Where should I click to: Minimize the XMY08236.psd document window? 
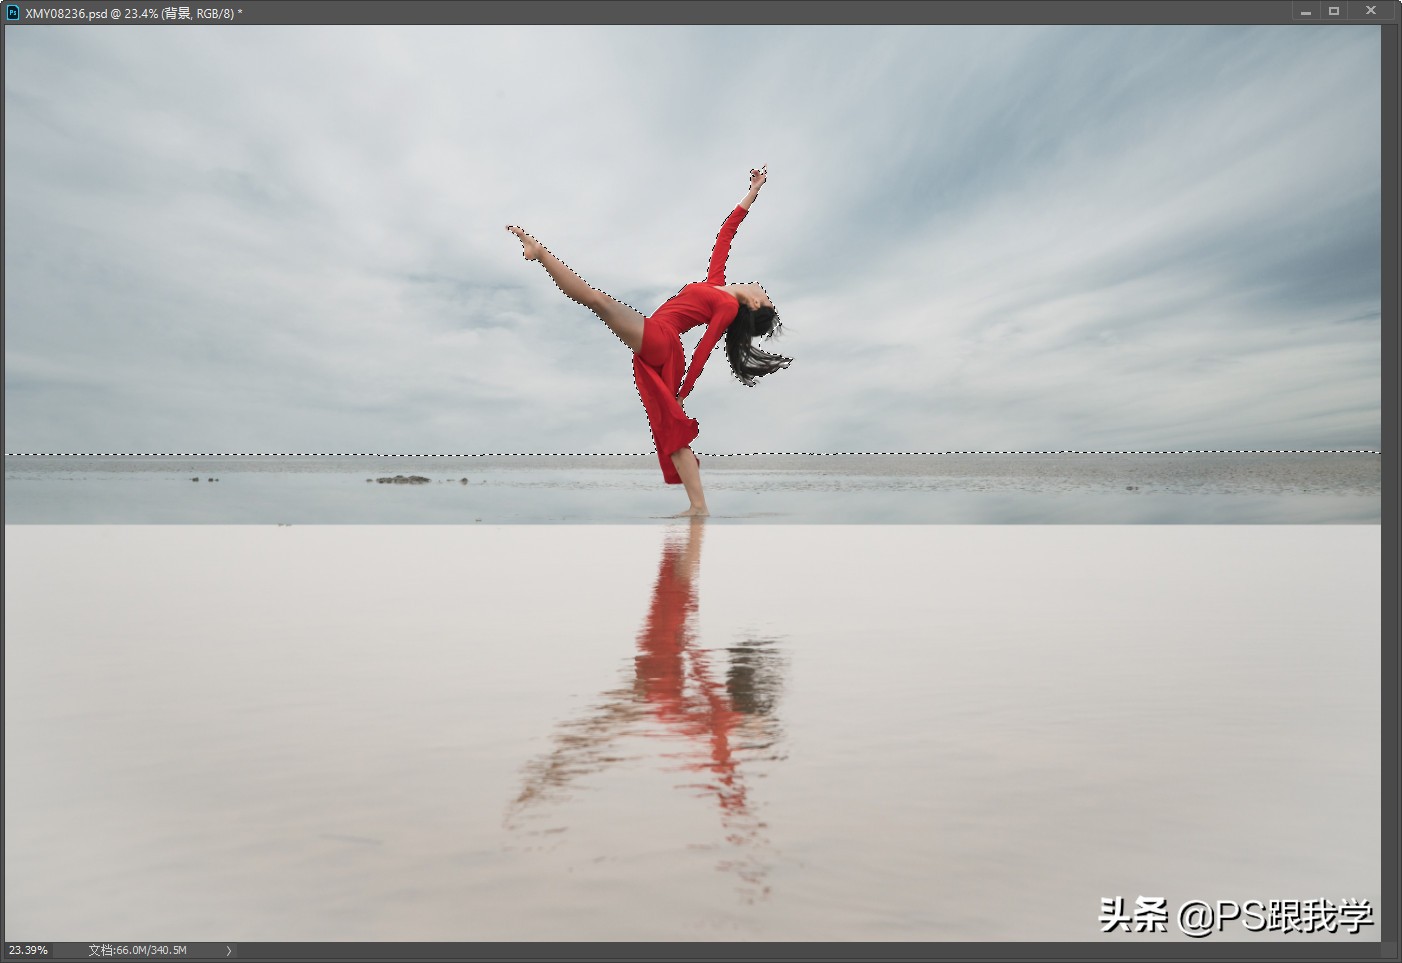1305,12
